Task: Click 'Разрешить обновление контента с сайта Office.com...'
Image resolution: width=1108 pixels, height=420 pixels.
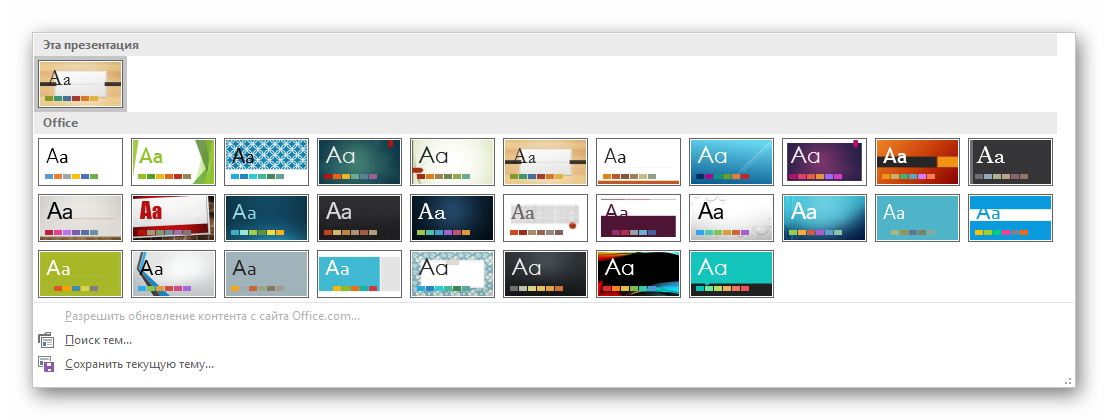Action: [212, 316]
